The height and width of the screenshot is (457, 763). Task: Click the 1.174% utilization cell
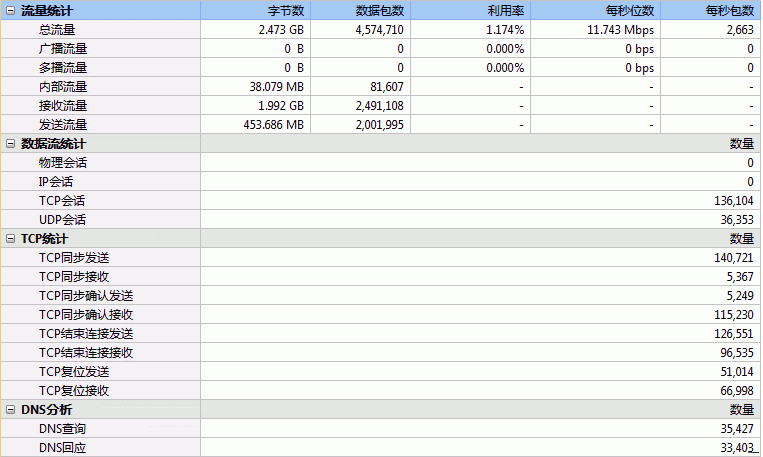coord(471,30)
